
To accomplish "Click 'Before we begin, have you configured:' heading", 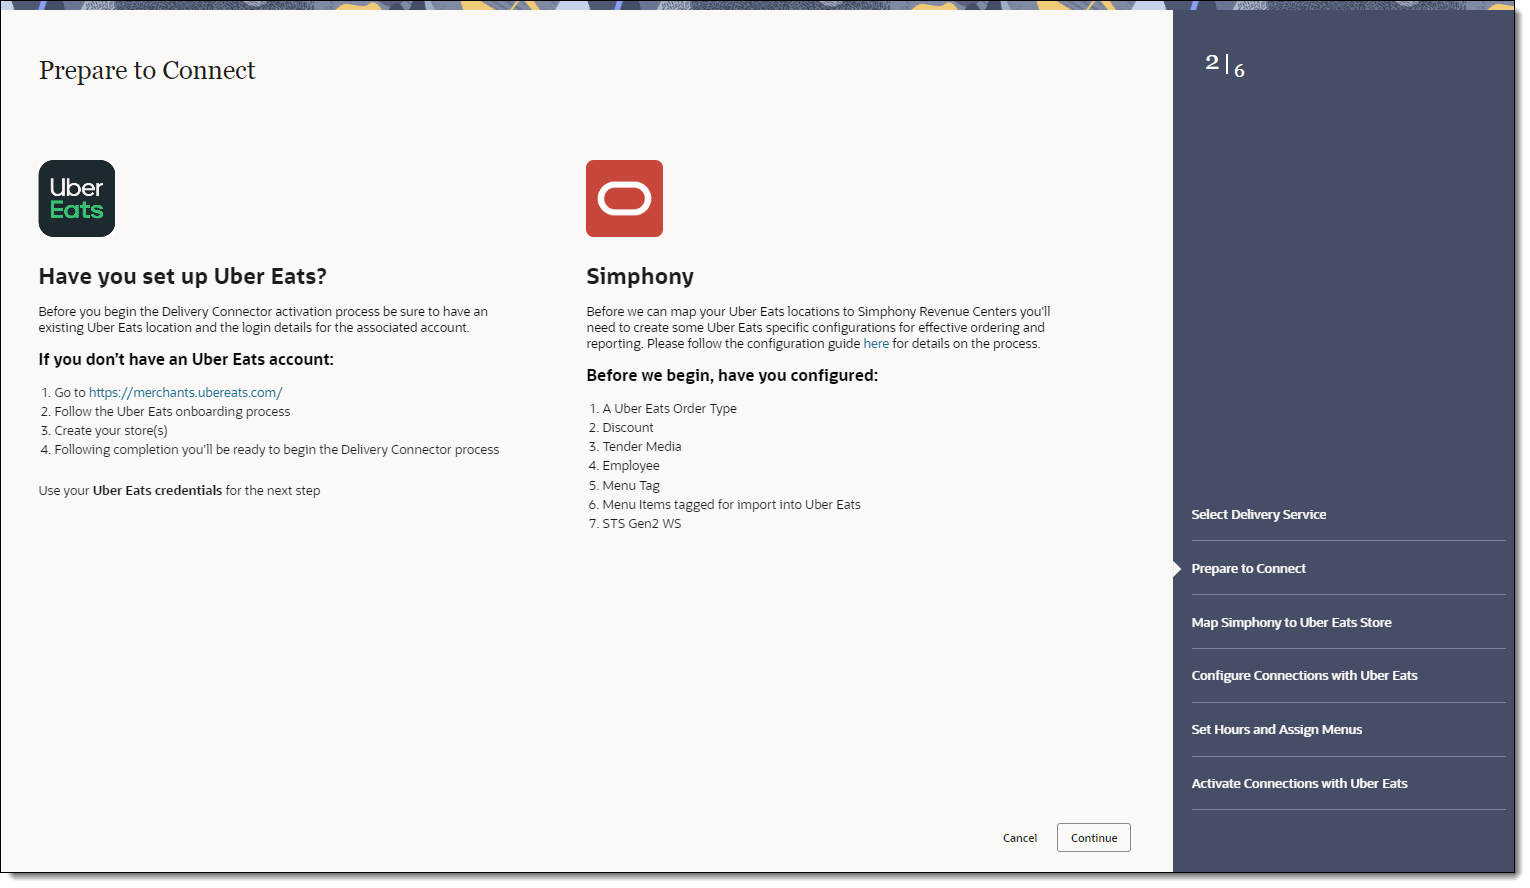I will 732,376.
